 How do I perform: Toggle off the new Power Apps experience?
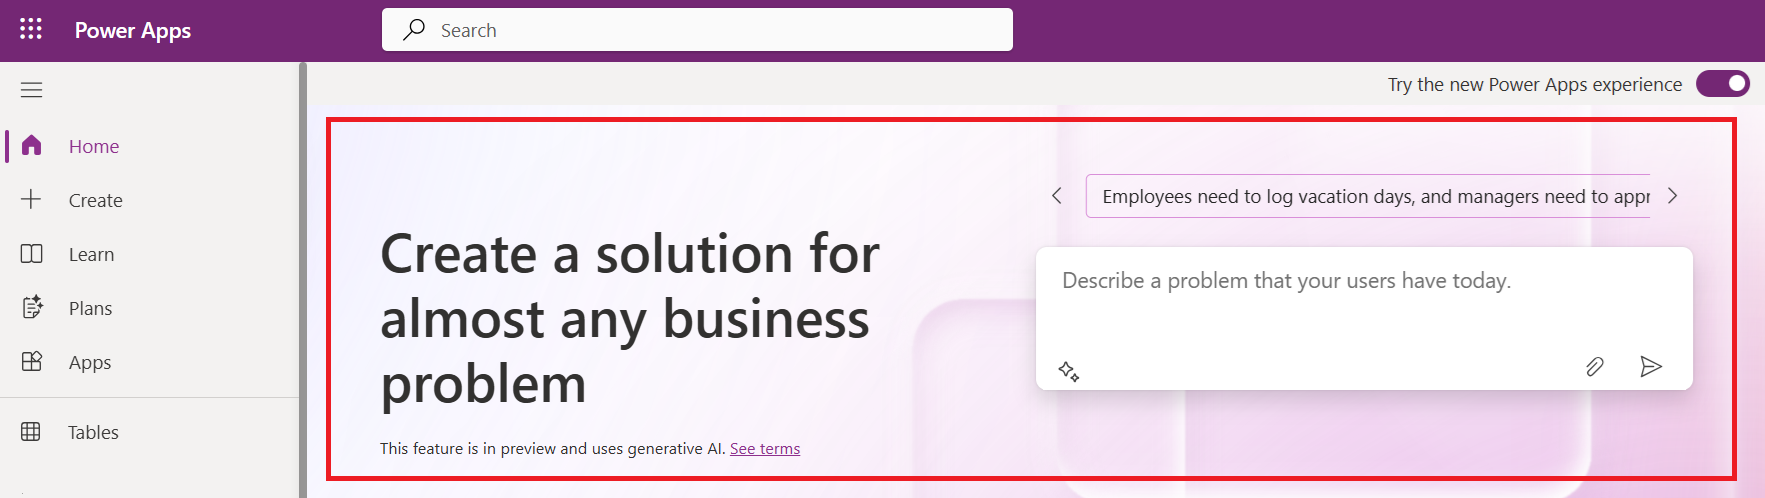click(x=1722, y=84)
